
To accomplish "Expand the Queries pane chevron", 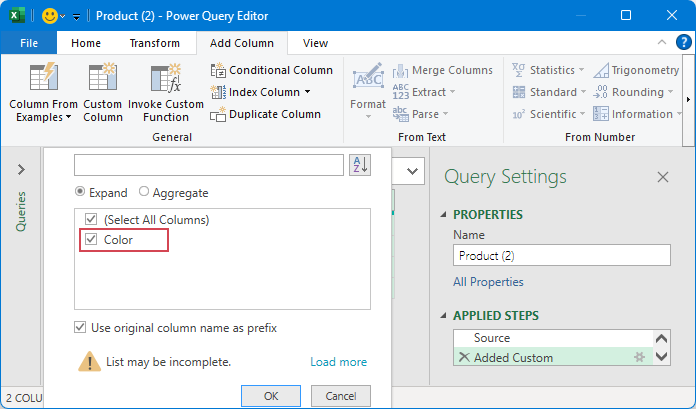I will (21, 170).
